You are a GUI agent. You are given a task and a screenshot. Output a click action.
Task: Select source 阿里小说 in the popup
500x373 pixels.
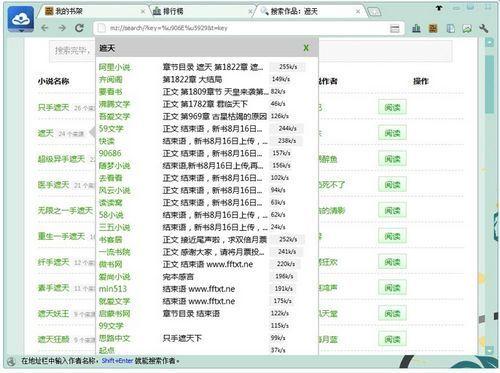pos(114,67)
